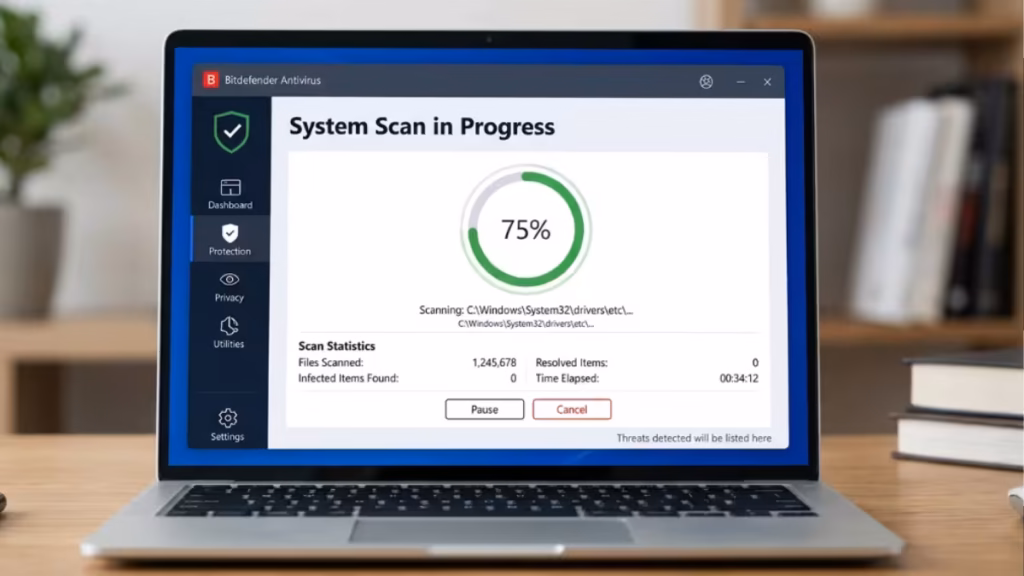This screenshot has width=1024, height=576.
Task: Open the Dashboard section in sidebar
Action: pos(230,194)
